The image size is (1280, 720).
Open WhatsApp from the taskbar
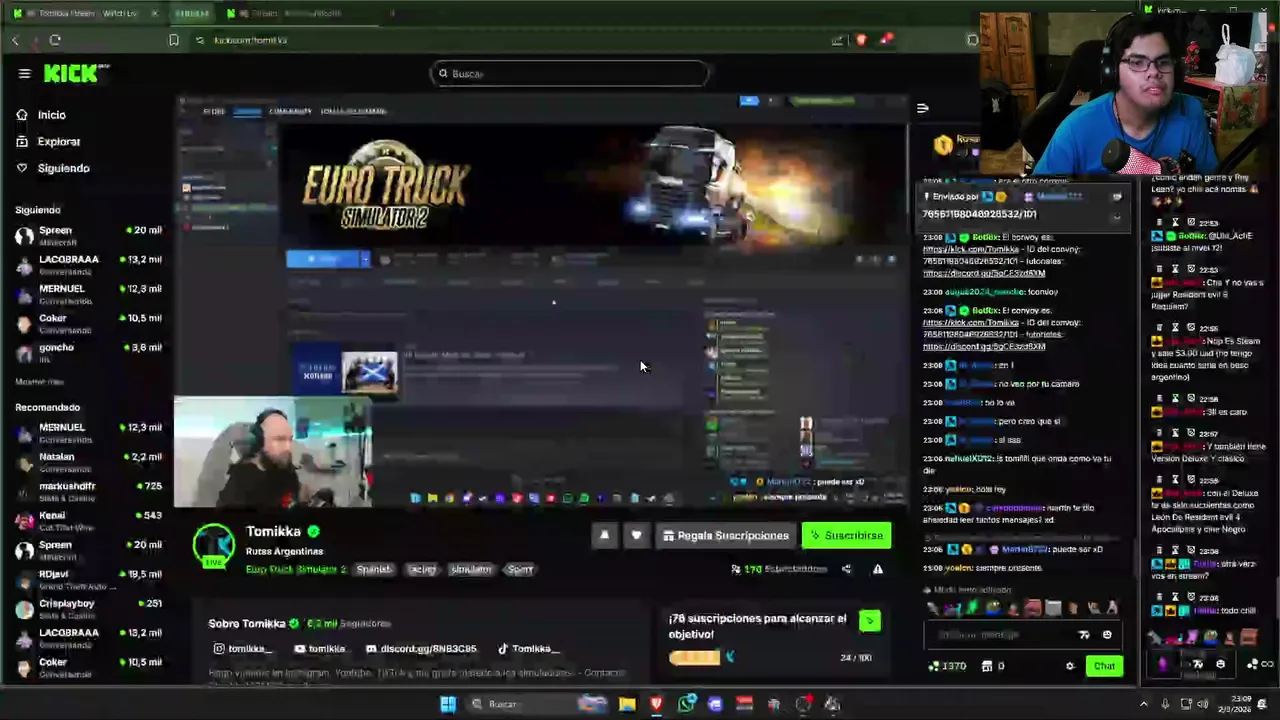(x=686, y=704)
